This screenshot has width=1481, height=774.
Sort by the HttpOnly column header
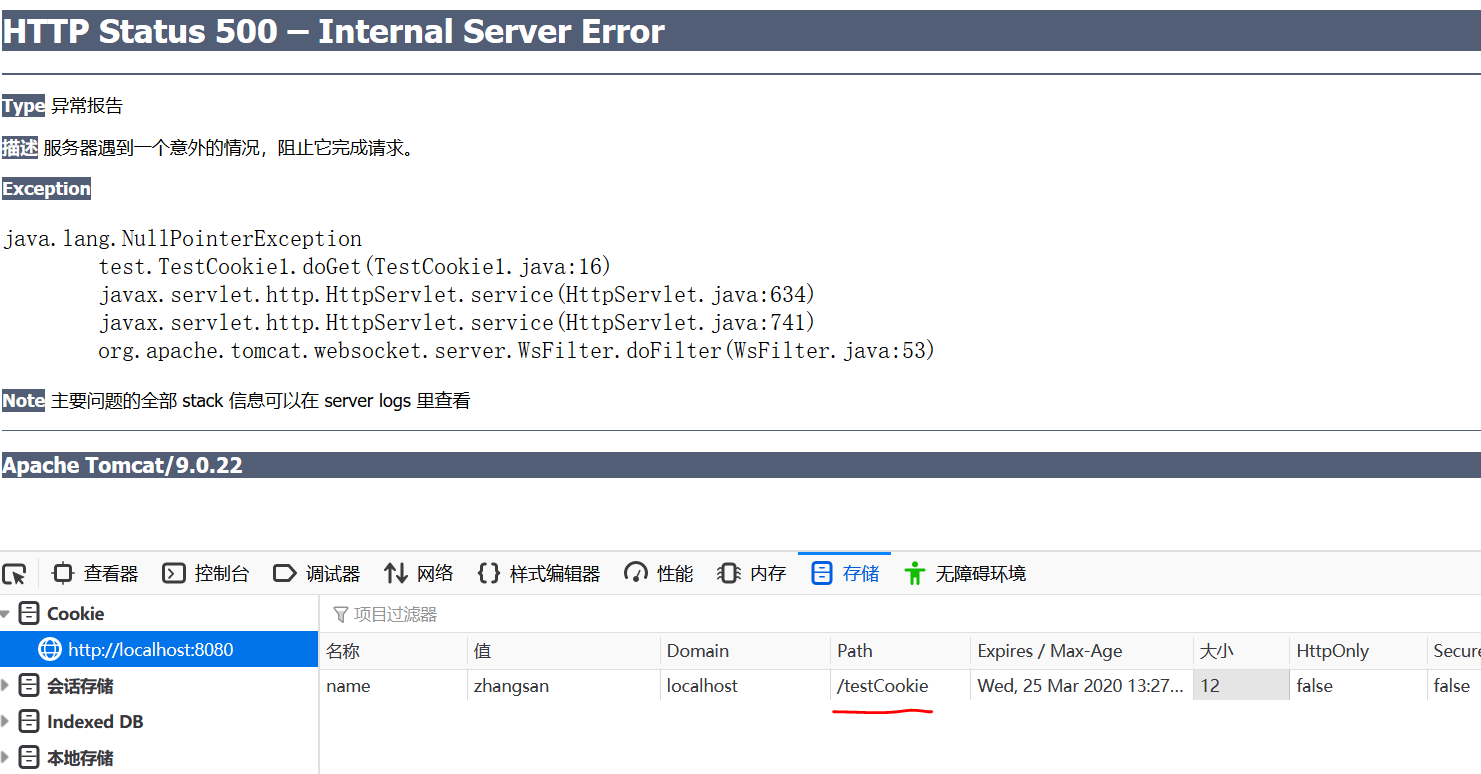pyautogui.click(x=1357, y=651)
